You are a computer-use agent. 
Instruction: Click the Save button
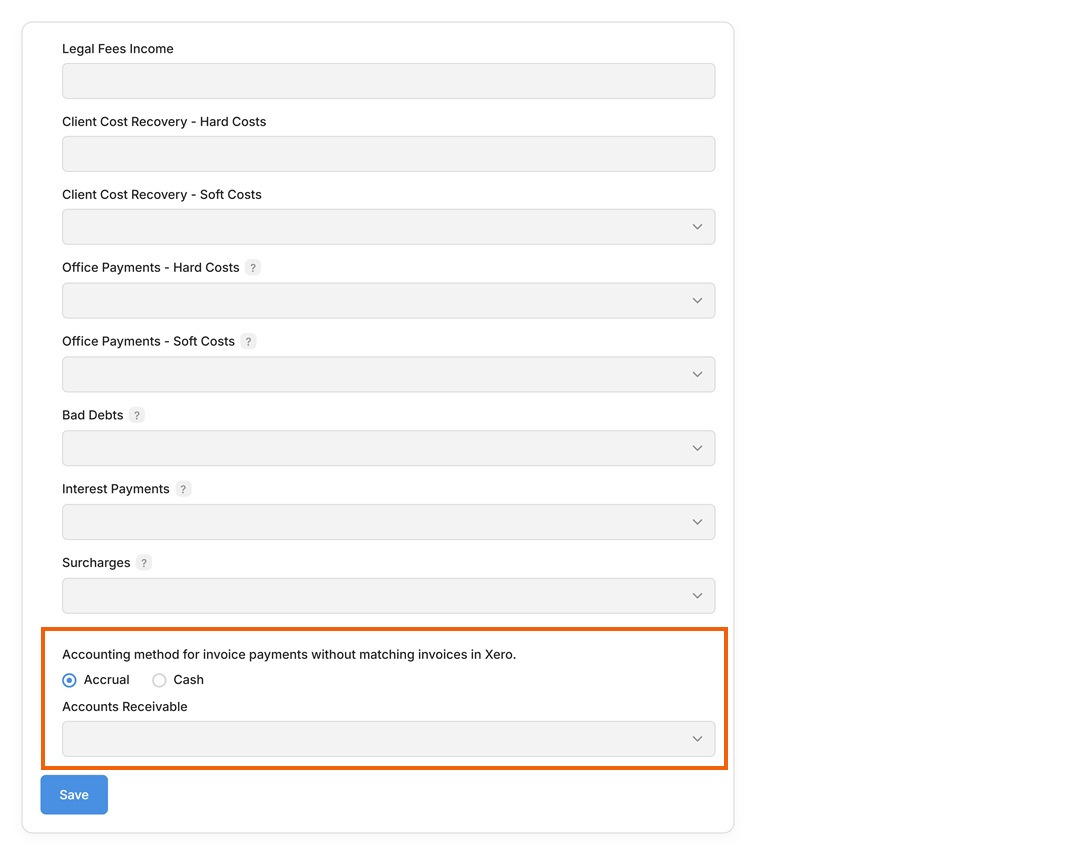pyautogui.click(x=74, y=795)
